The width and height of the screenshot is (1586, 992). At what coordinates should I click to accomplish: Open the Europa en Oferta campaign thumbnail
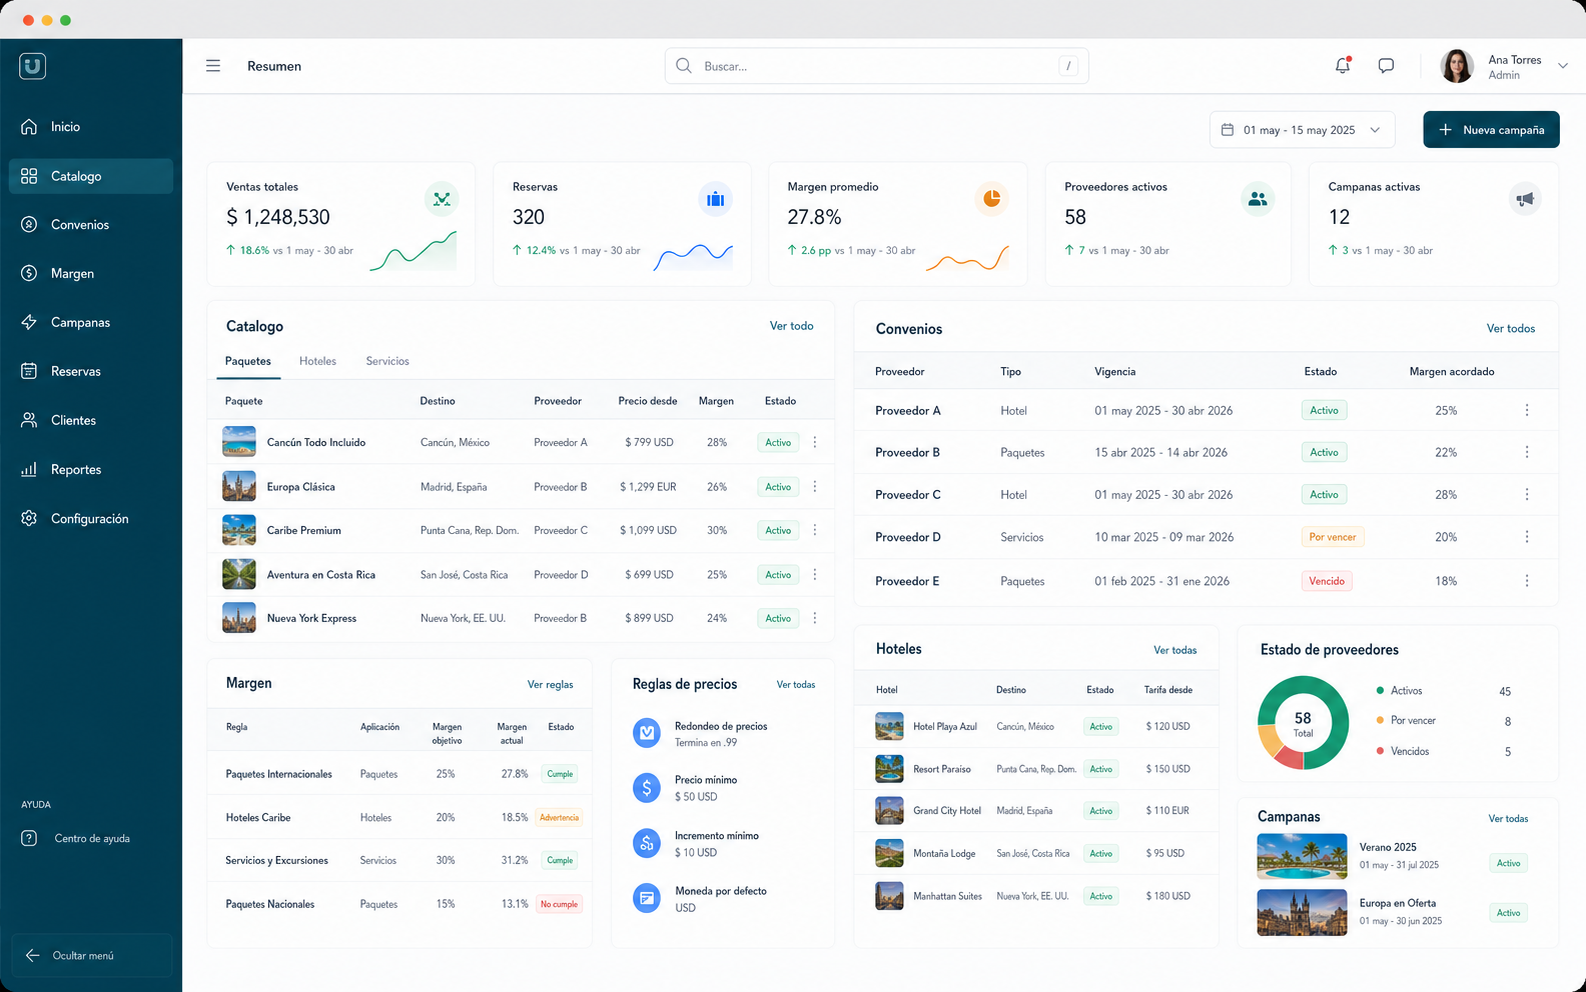click(1302, 912)
